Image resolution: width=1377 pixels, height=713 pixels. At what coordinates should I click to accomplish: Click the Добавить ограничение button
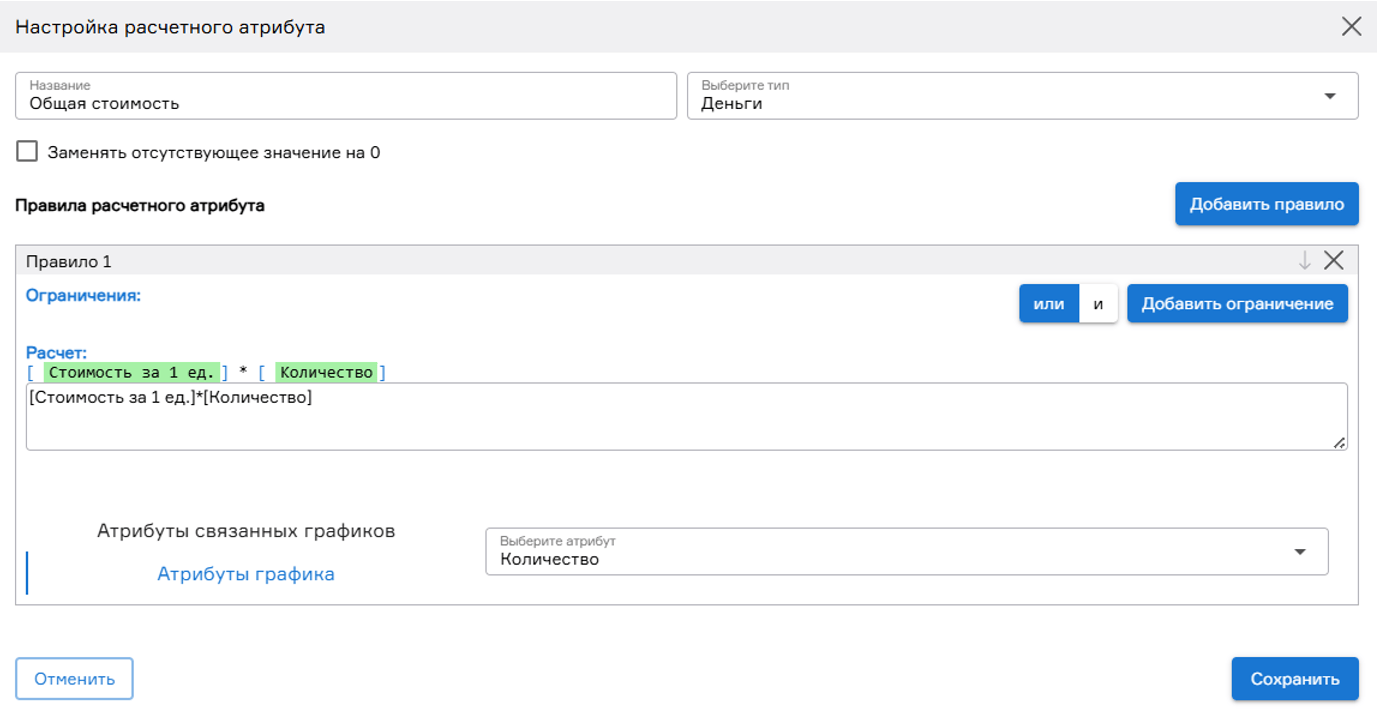[x=1237, y=304]
